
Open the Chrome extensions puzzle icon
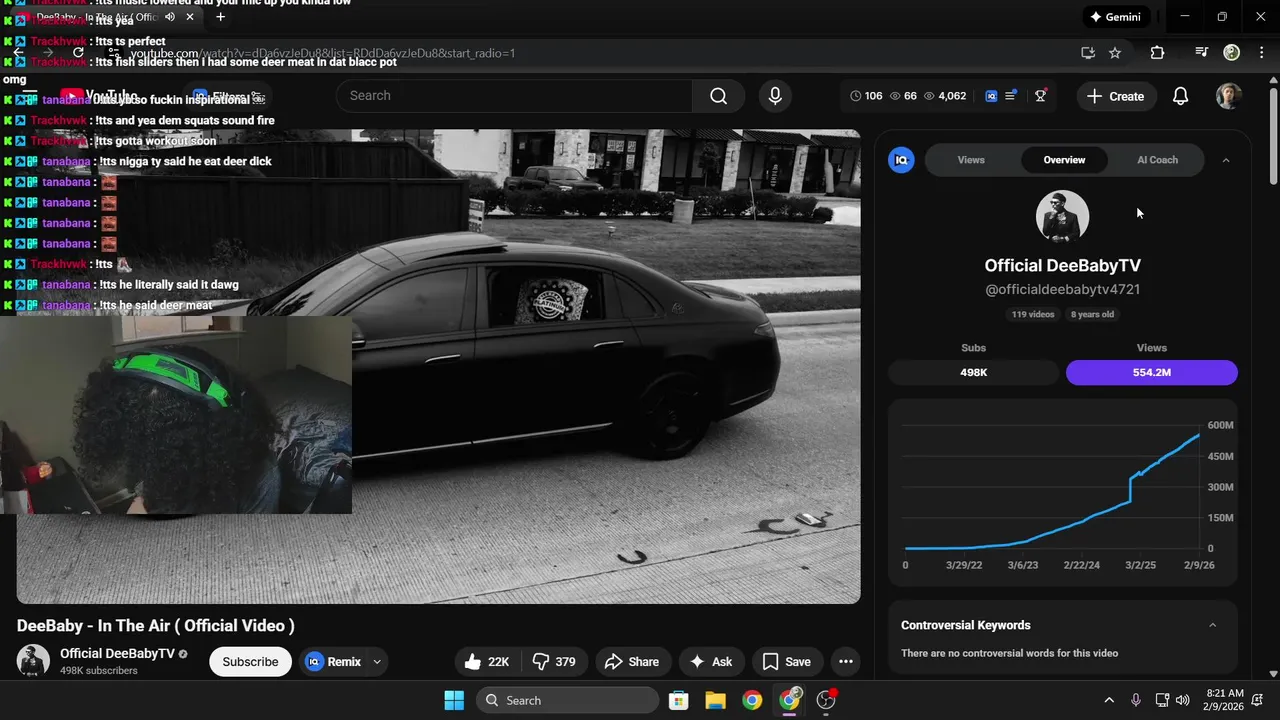[x=1157, y=53]
